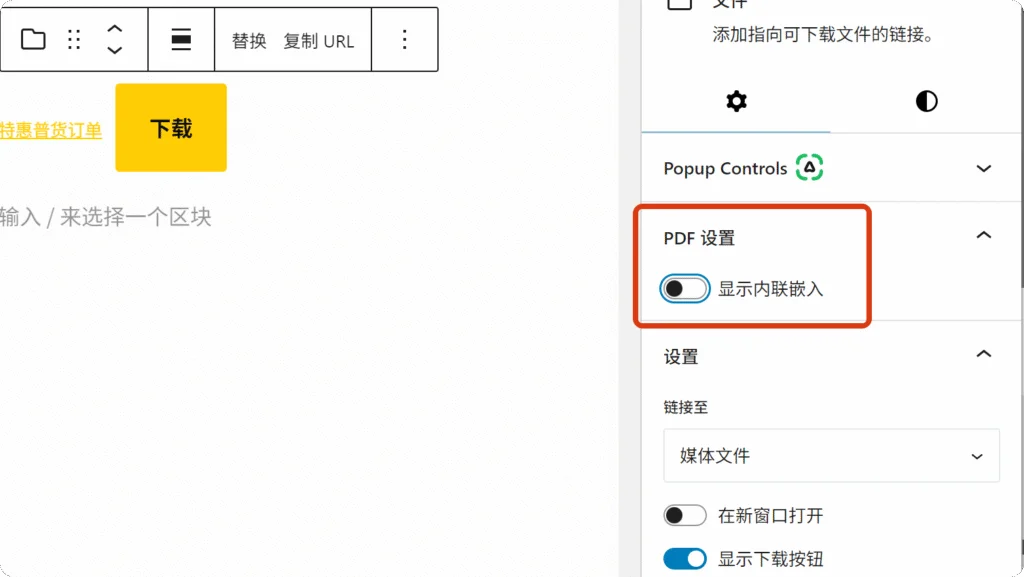
Task: Collapse the PDF 设置 section
Action: click(x=984, y=236)
